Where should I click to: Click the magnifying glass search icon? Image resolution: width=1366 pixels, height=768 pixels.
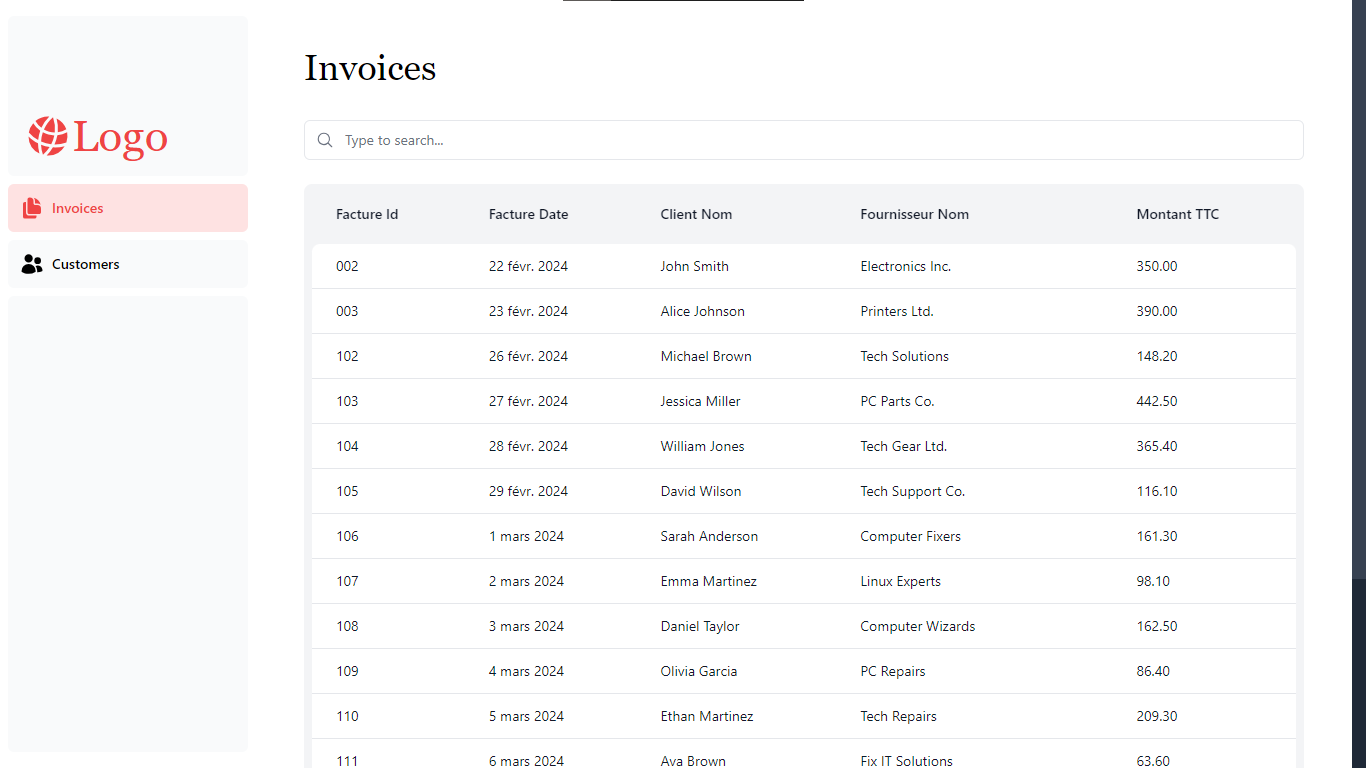(x=325, y=140)
